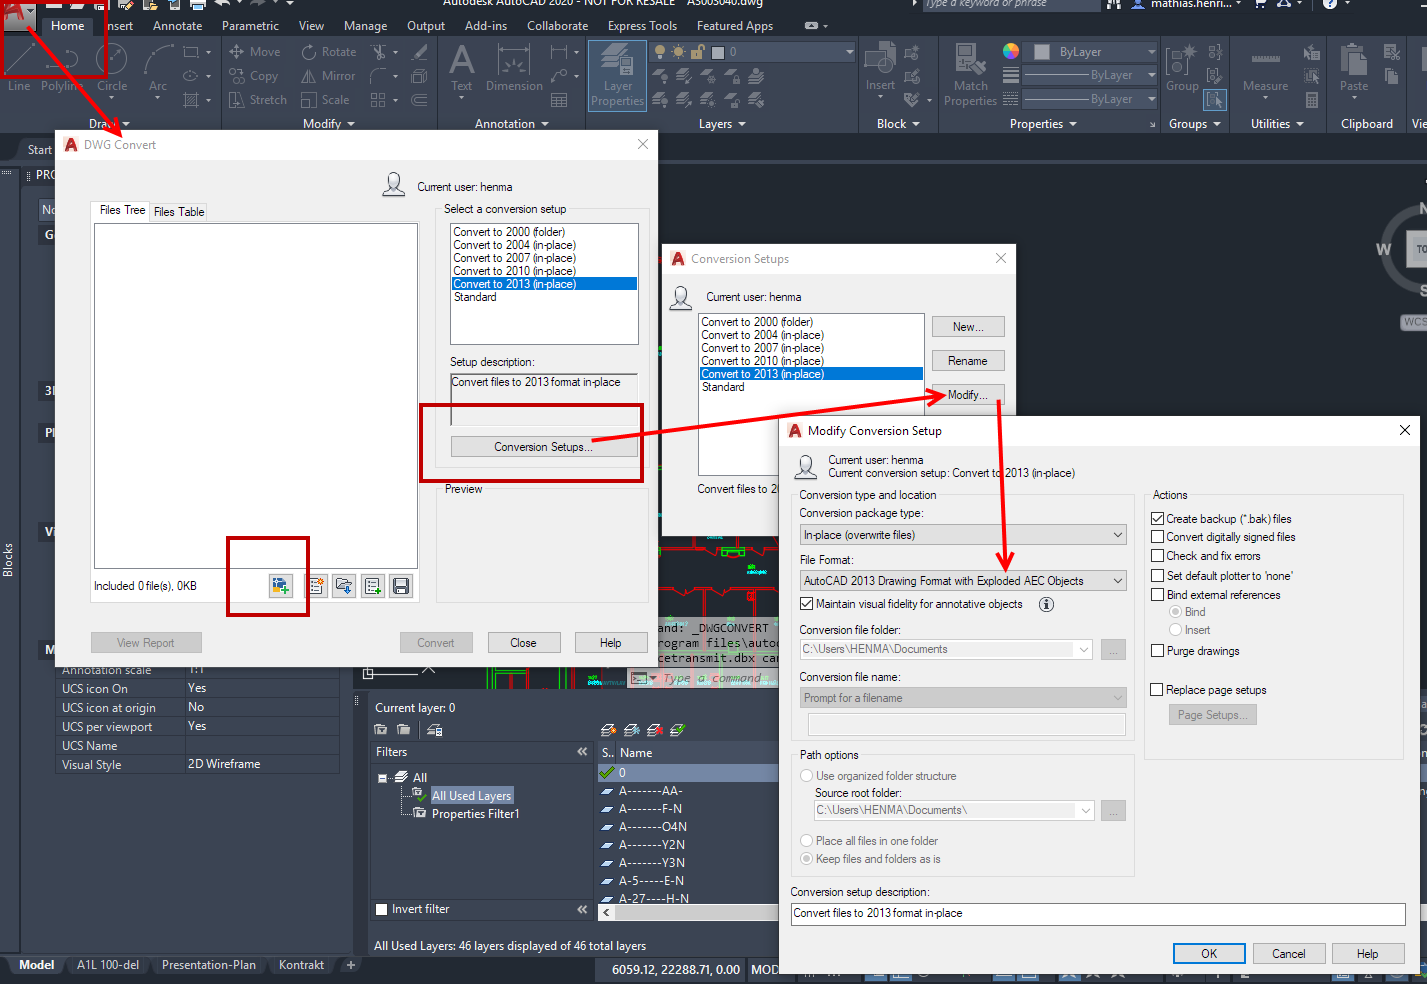This screenshot has height=984, width=1427.
Task: Enable the Purge drawings checkbox
Action: (x=1157, y=651)
